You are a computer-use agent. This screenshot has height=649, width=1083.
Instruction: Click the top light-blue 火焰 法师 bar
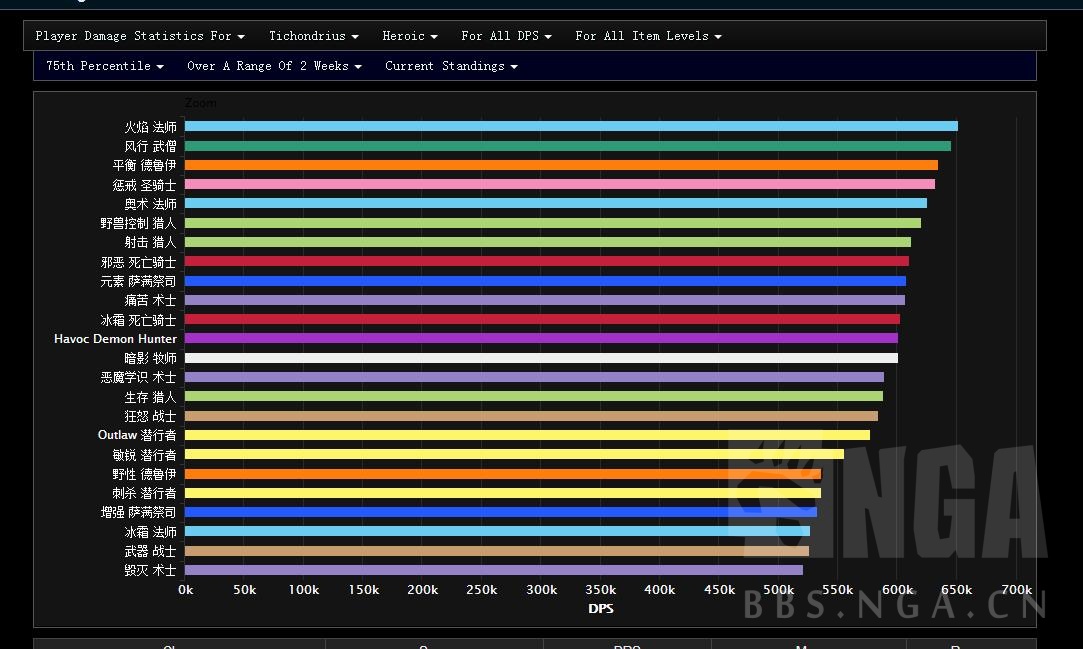coord(570,126)
